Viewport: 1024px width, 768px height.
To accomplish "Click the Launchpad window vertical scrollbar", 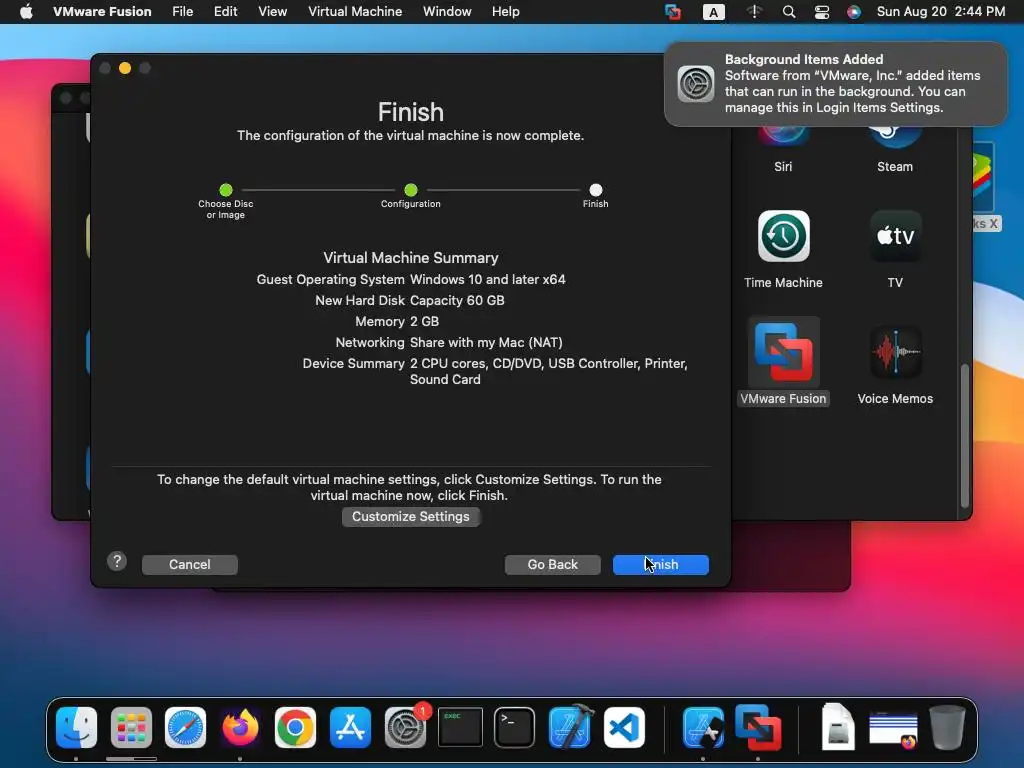I will pos(964,436).
